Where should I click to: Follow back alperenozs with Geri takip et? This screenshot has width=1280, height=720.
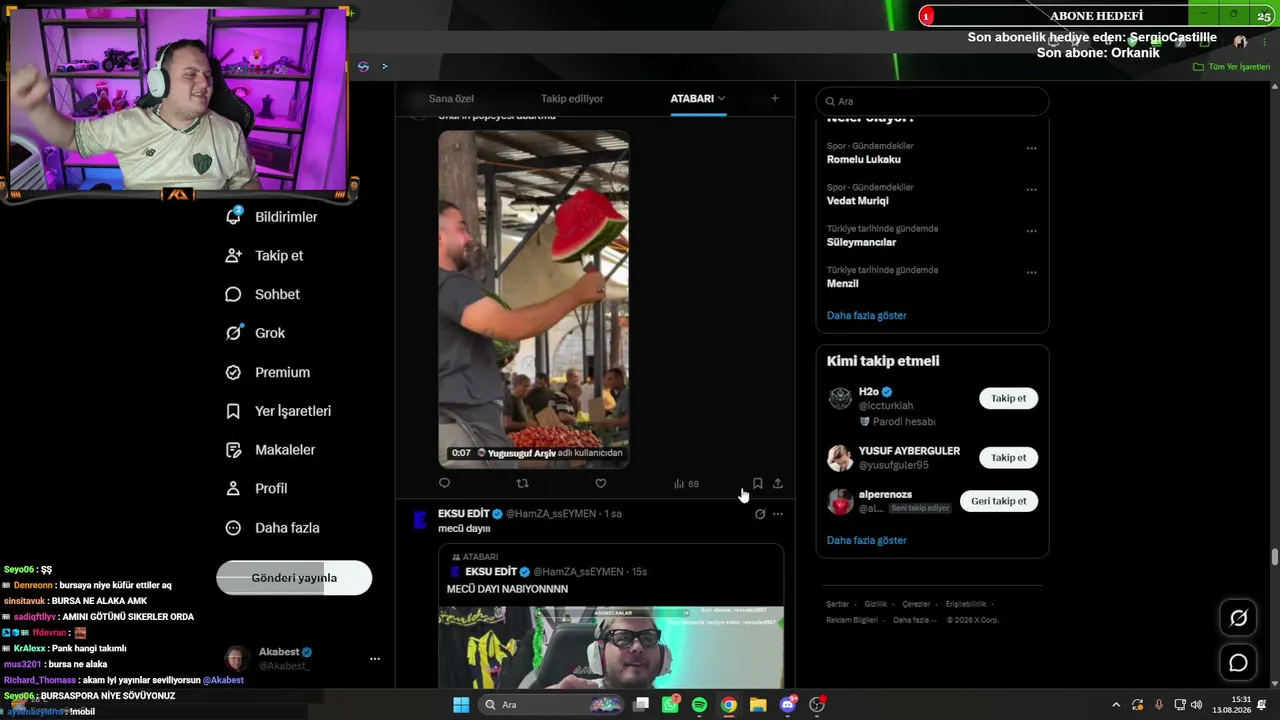pyautogui.click(x=999, y=501)
